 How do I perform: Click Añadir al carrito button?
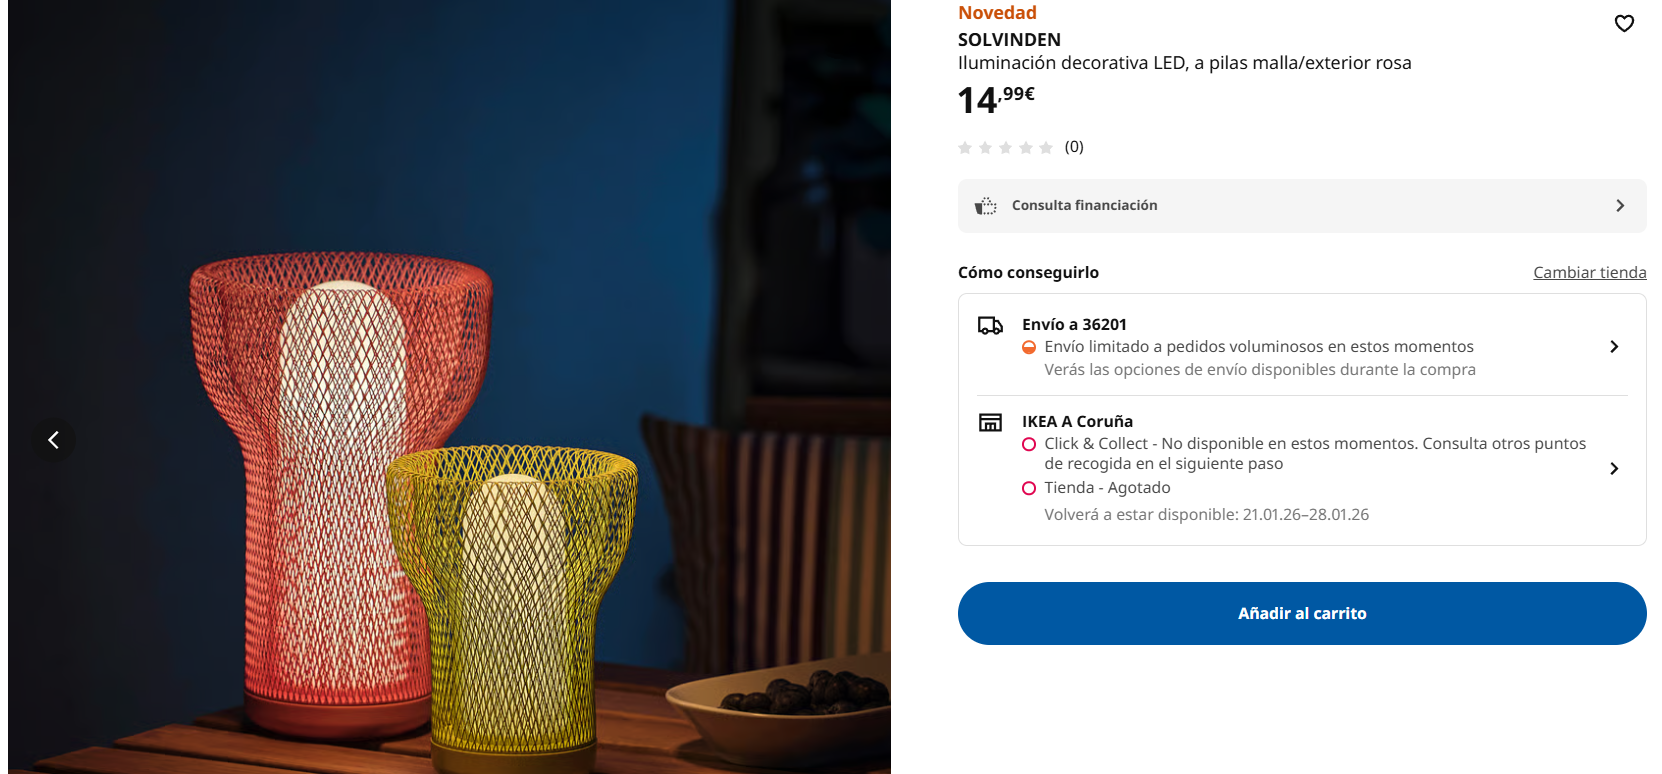(1302, 614)
